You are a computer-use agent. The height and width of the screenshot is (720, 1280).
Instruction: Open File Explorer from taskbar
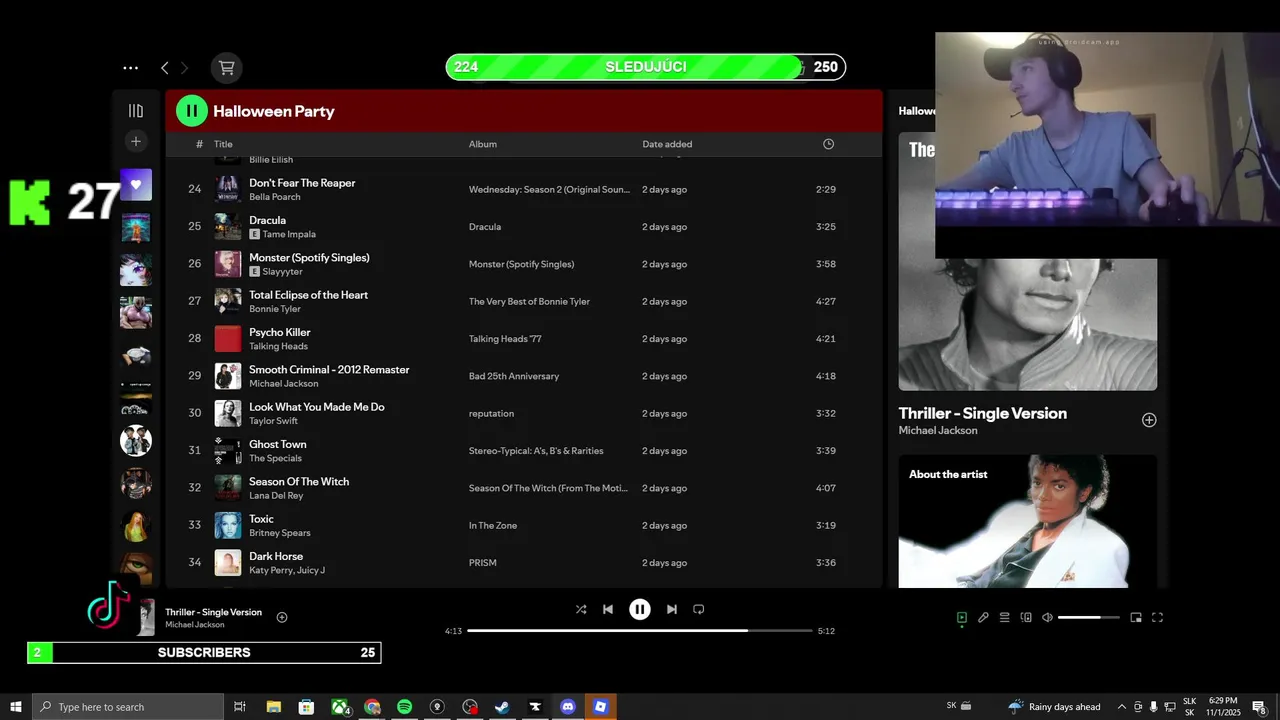point(274,707)
